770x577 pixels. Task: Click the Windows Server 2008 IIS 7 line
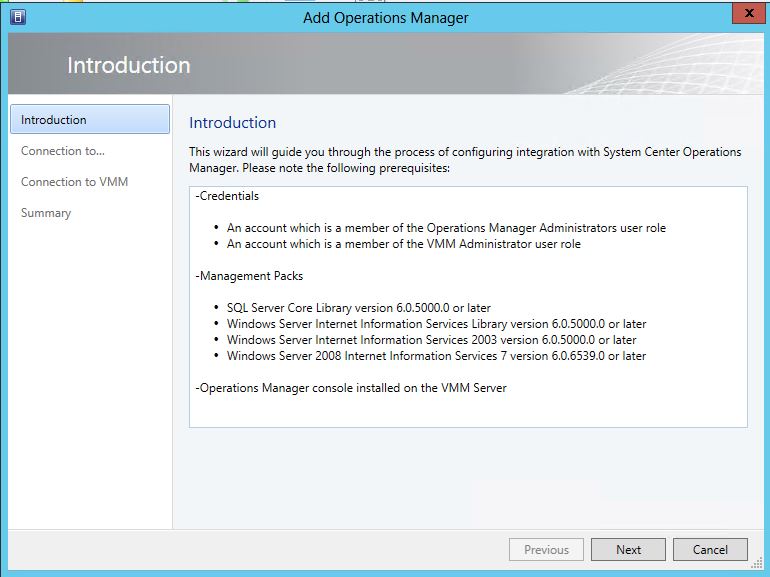click(x=436, y=356)
